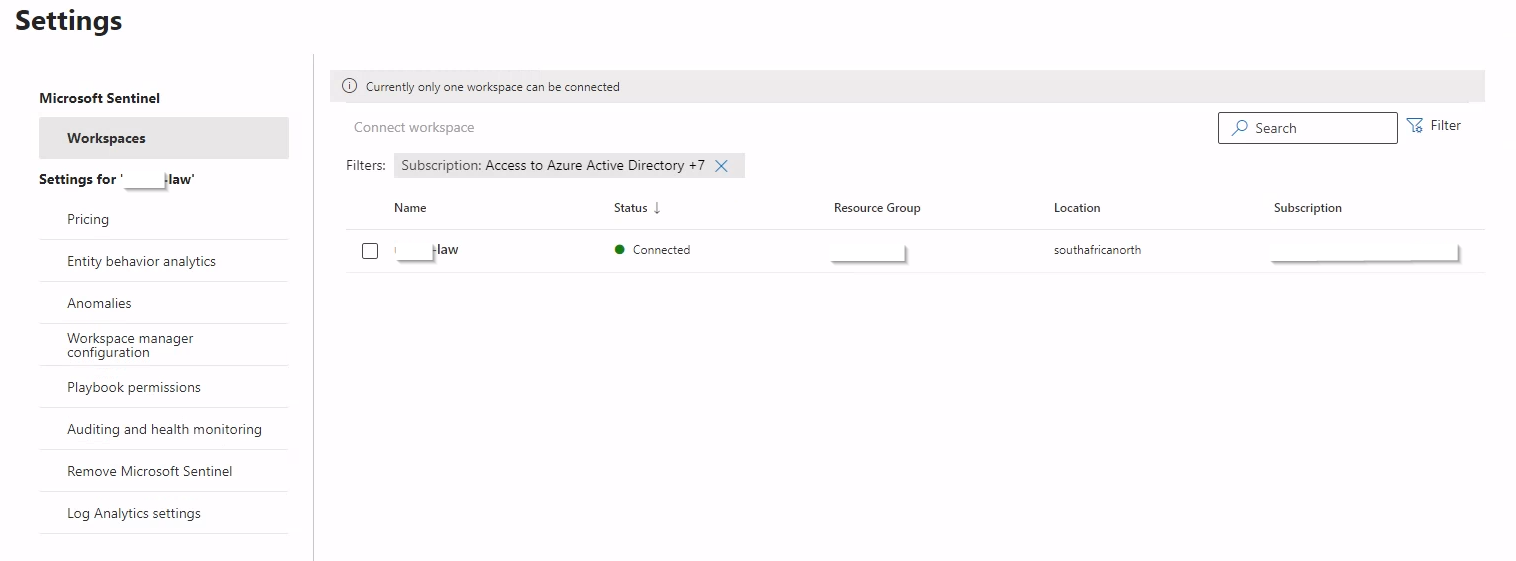Viewport: 1516px width, 561px height.
Task: Click into the Search input field
Action: (1320, 128)
